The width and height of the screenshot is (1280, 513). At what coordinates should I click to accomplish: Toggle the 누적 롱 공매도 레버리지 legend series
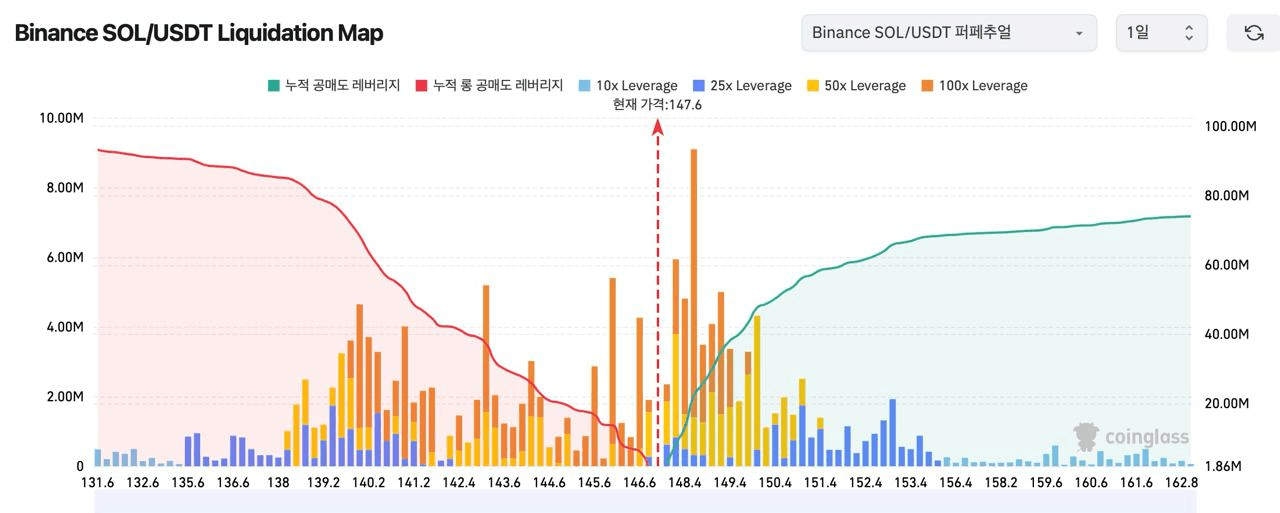[x=489, y=86]
